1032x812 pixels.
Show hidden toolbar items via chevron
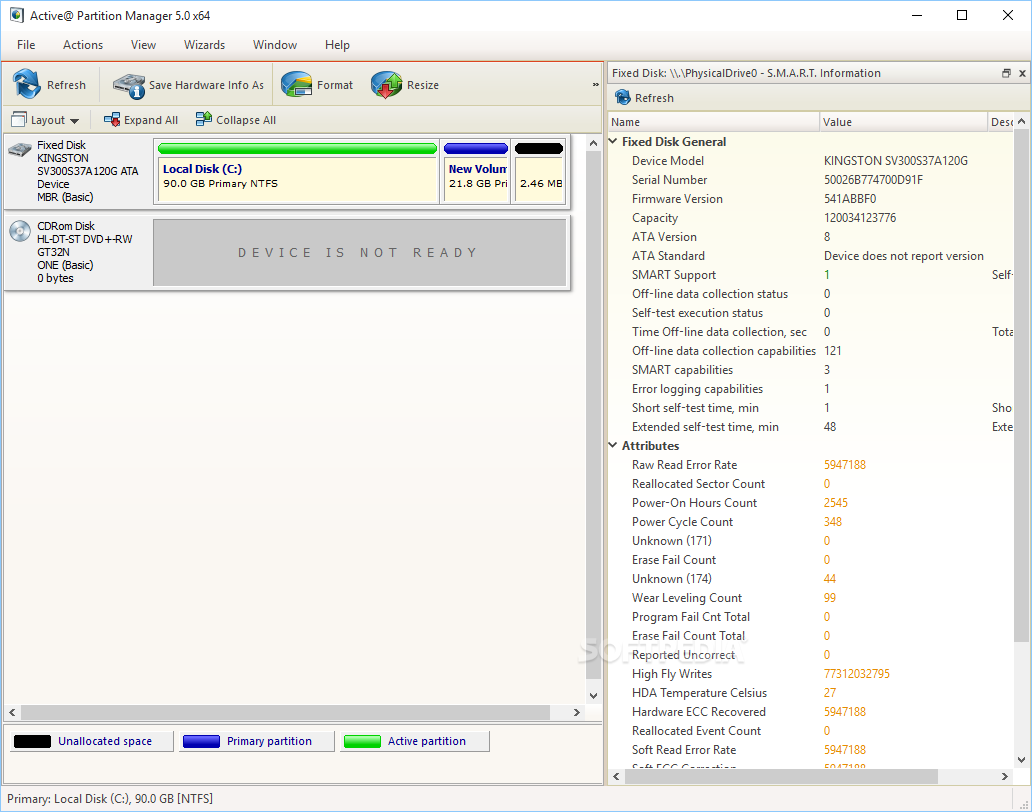point(595,85)
